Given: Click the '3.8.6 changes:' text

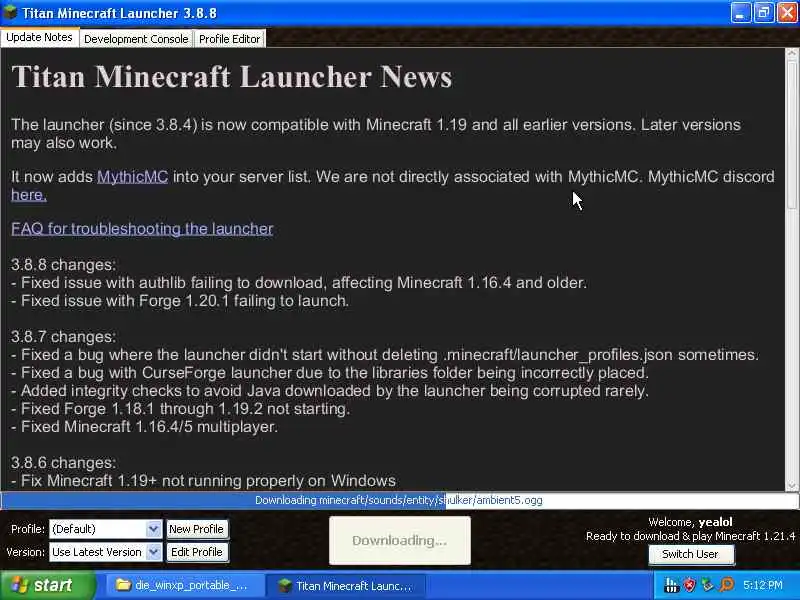Looking at the screenshot, I should [x=63, y=463].
